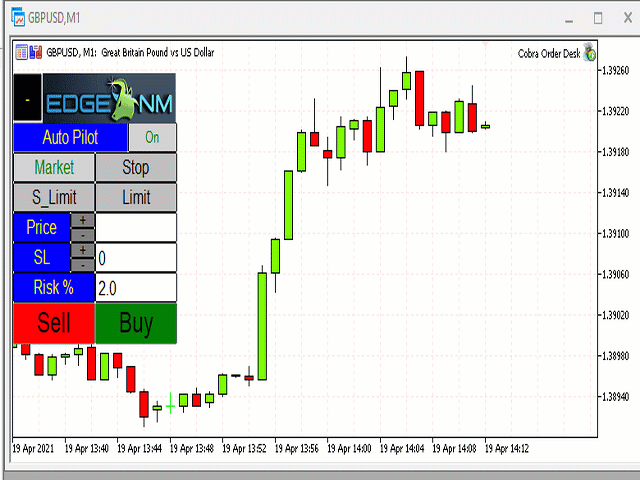
Task: Select the S_Limit order type
Action: pyautogui.click(x=54, y=198)
